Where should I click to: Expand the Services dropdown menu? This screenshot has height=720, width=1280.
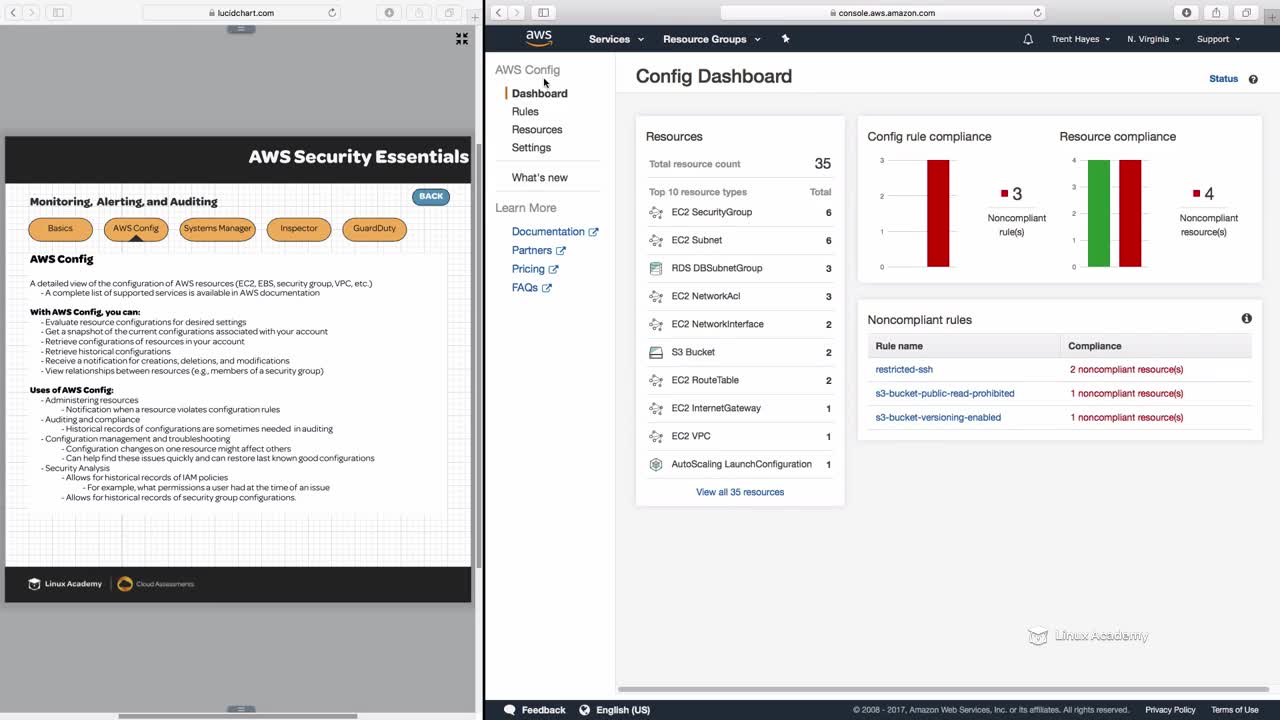coord(616,39)
